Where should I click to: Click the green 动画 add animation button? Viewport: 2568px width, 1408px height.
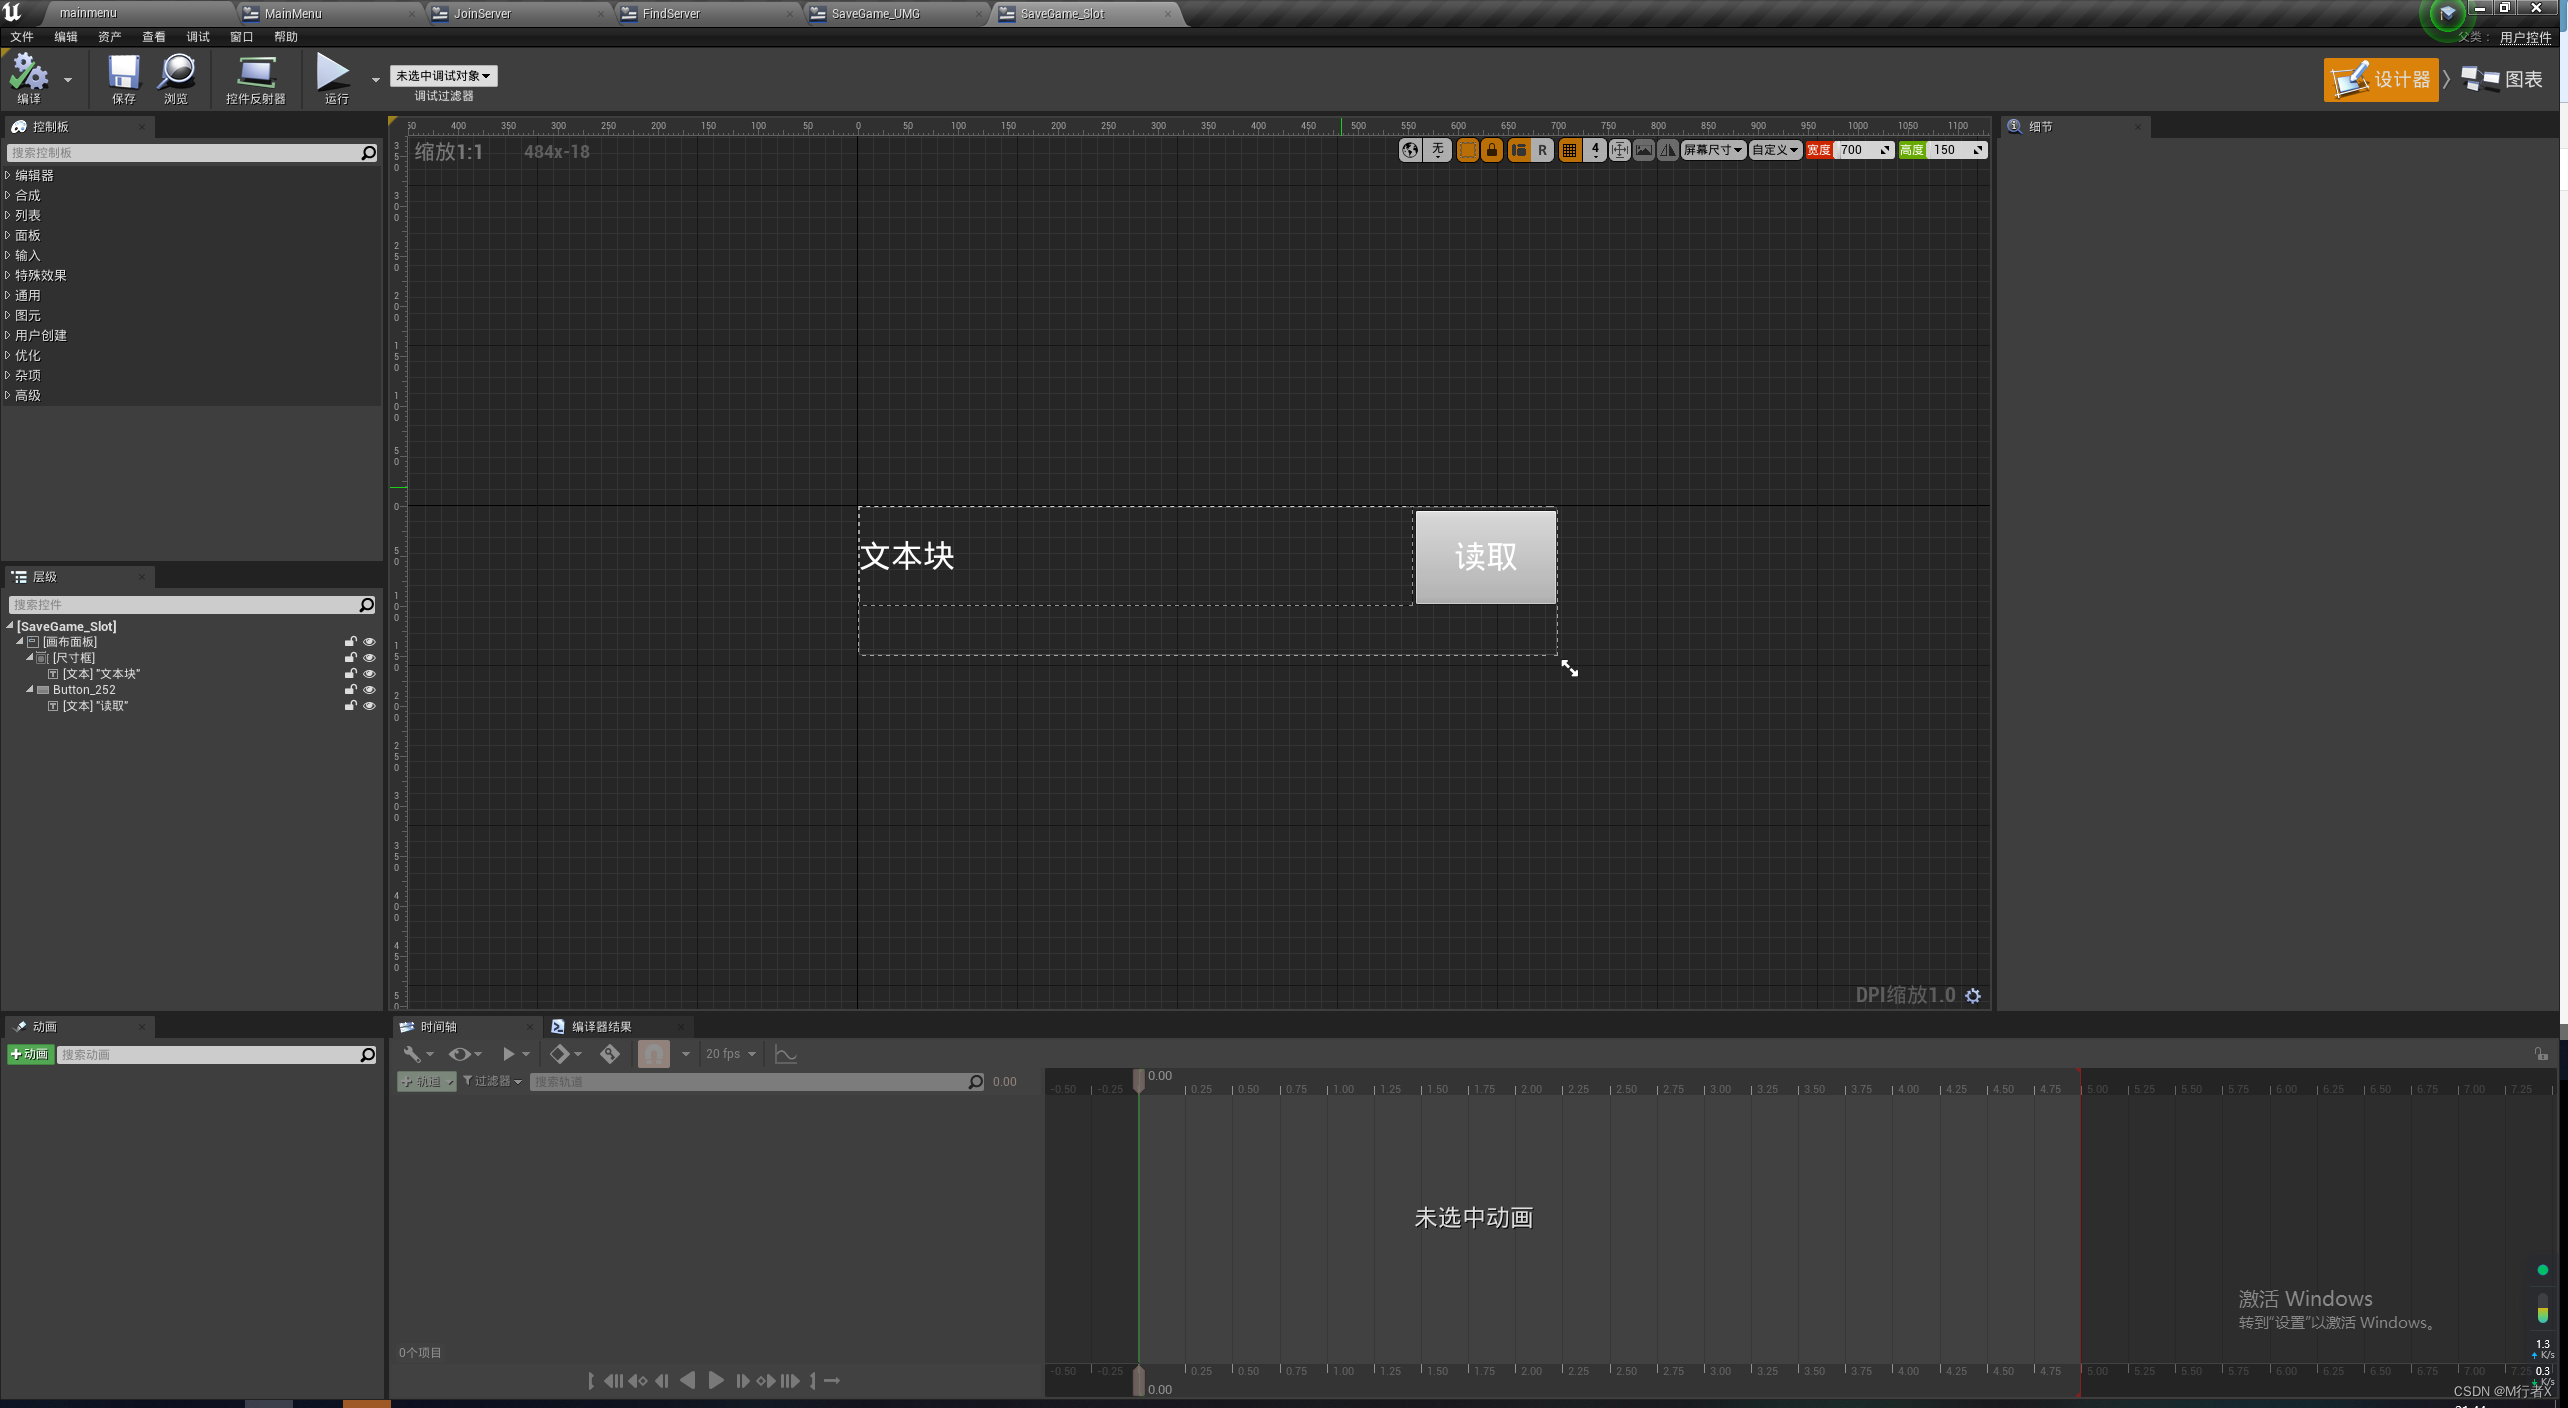coord(31,1054)
